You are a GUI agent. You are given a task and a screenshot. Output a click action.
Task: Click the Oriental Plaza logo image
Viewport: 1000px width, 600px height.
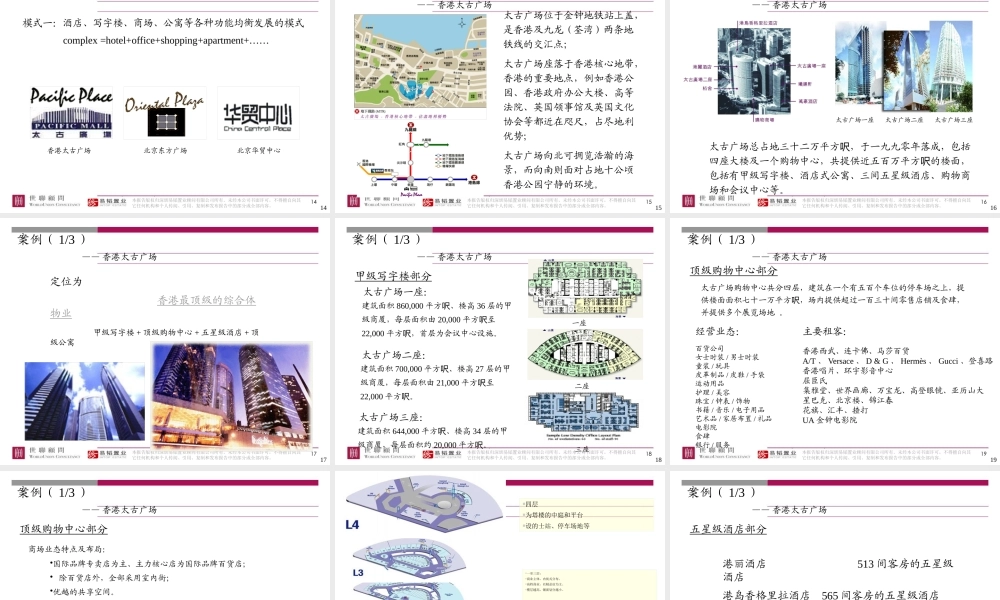coord(165,113)
